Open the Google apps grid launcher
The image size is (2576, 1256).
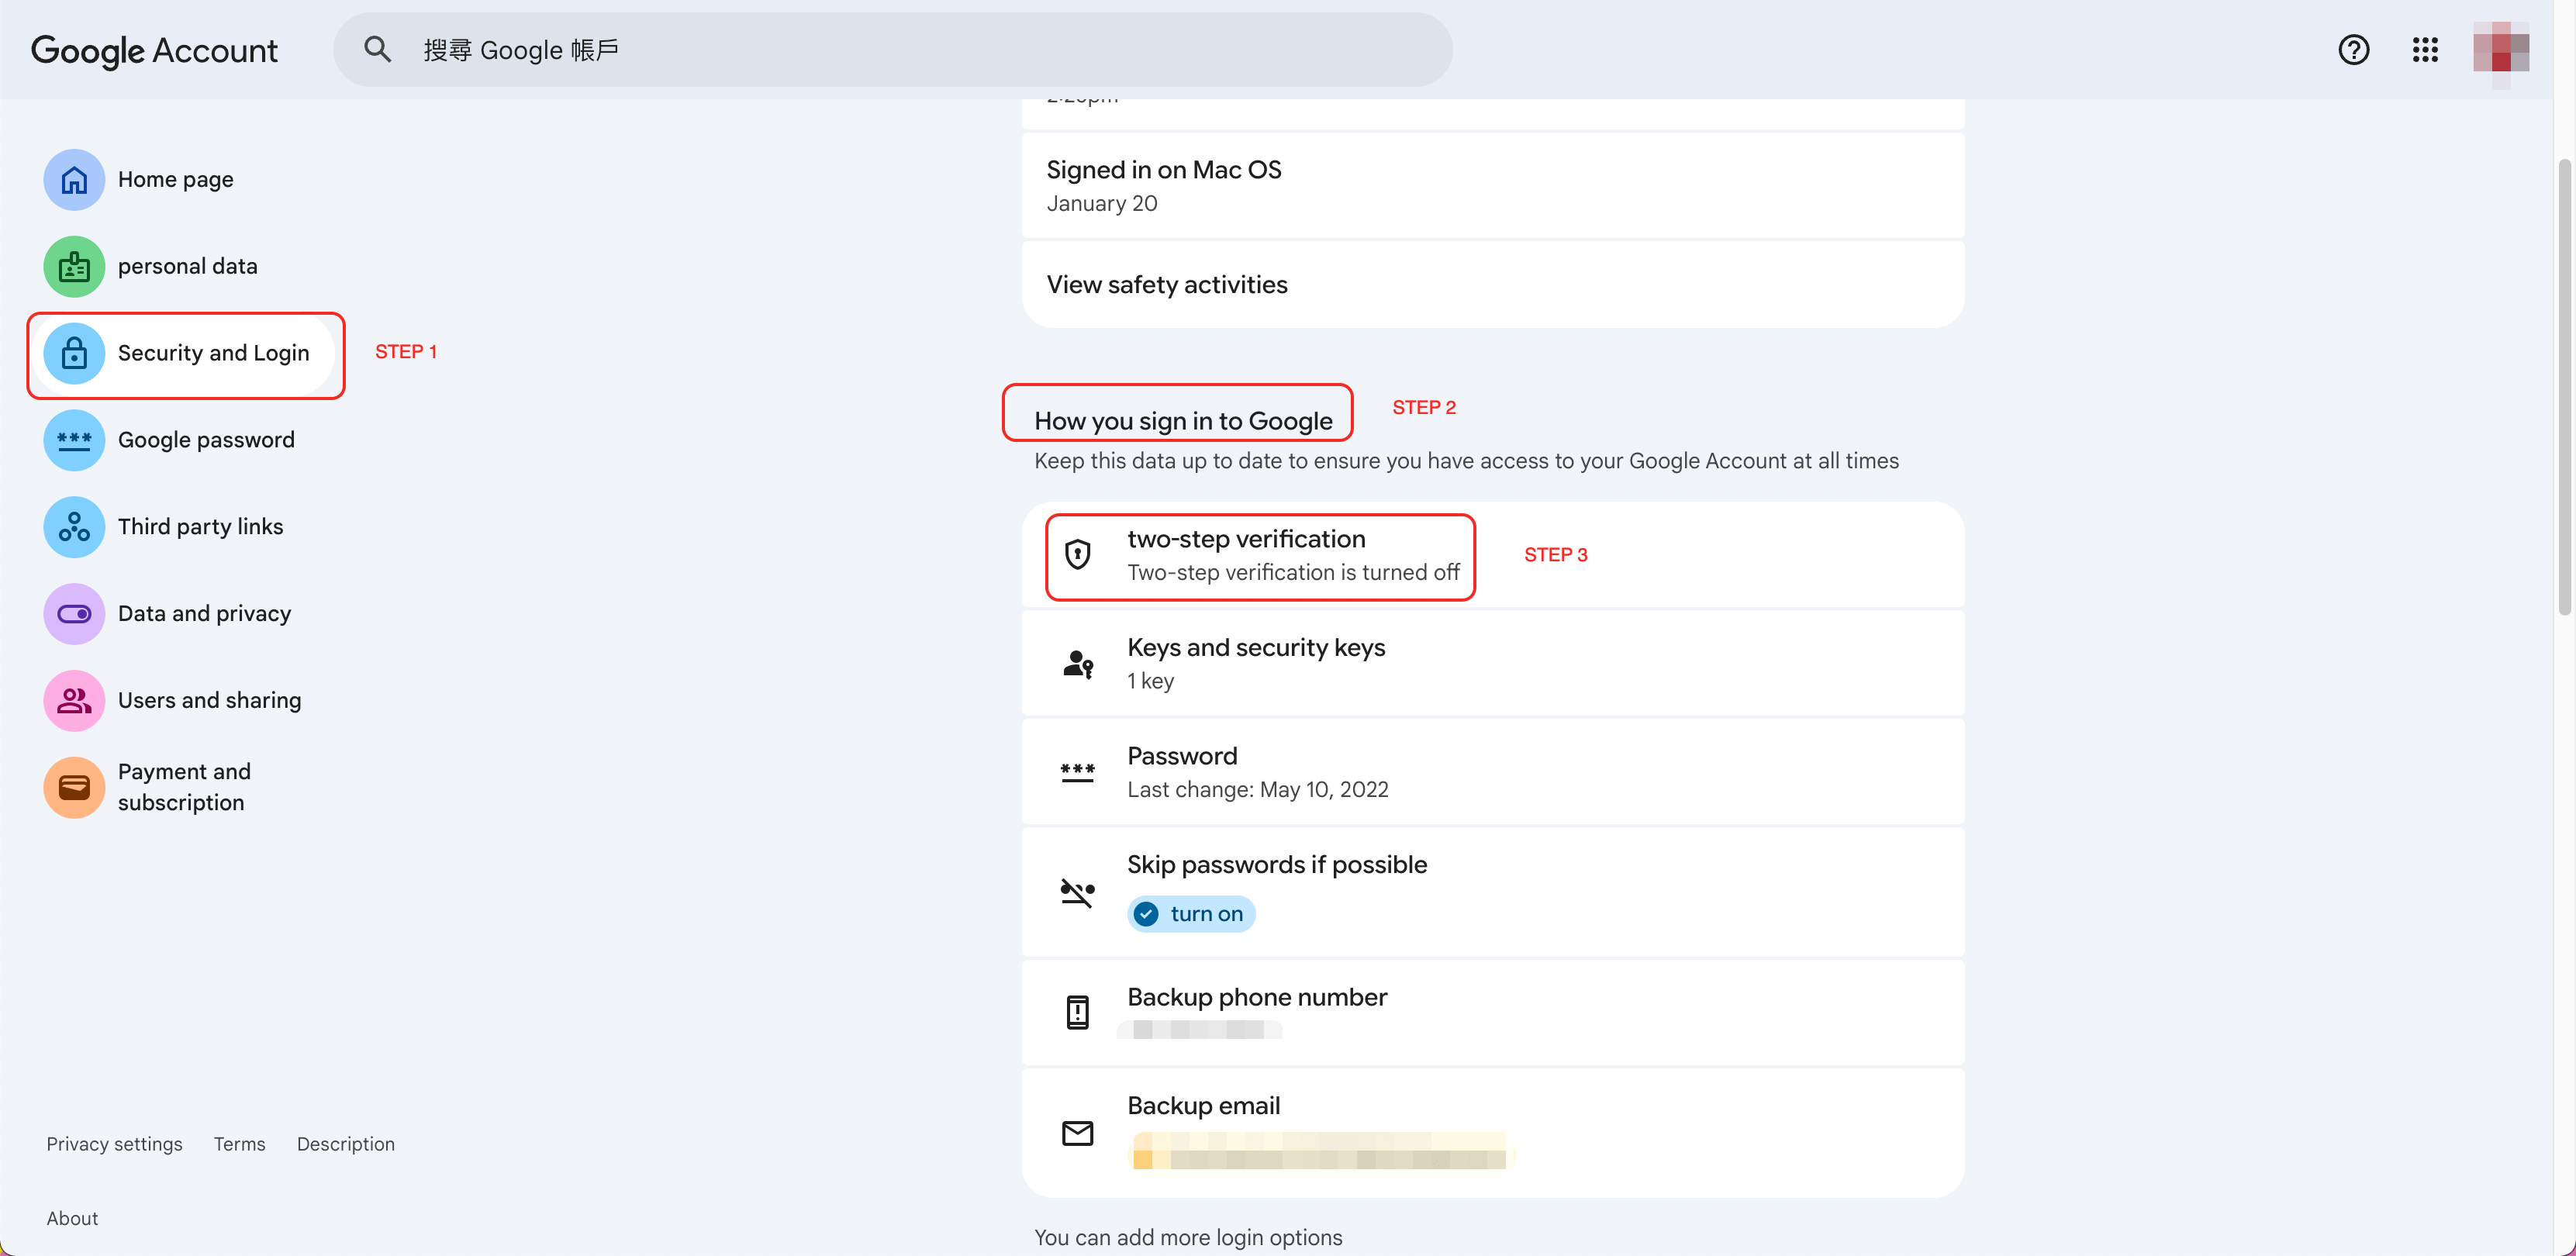click(2424, 50)
